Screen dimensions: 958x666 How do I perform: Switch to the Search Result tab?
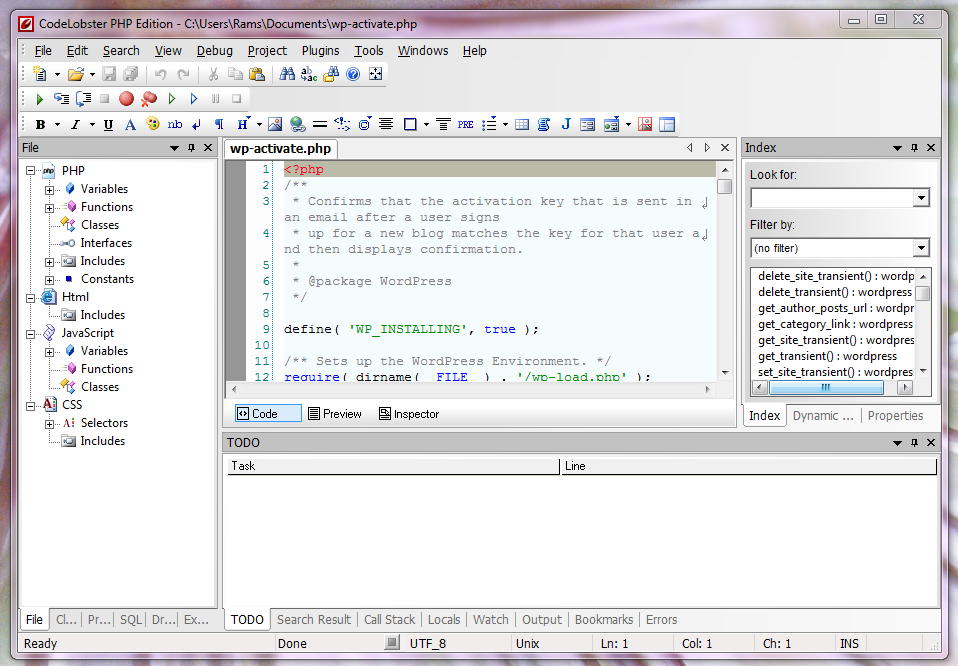pyautogui.click(x=314, y=620)
